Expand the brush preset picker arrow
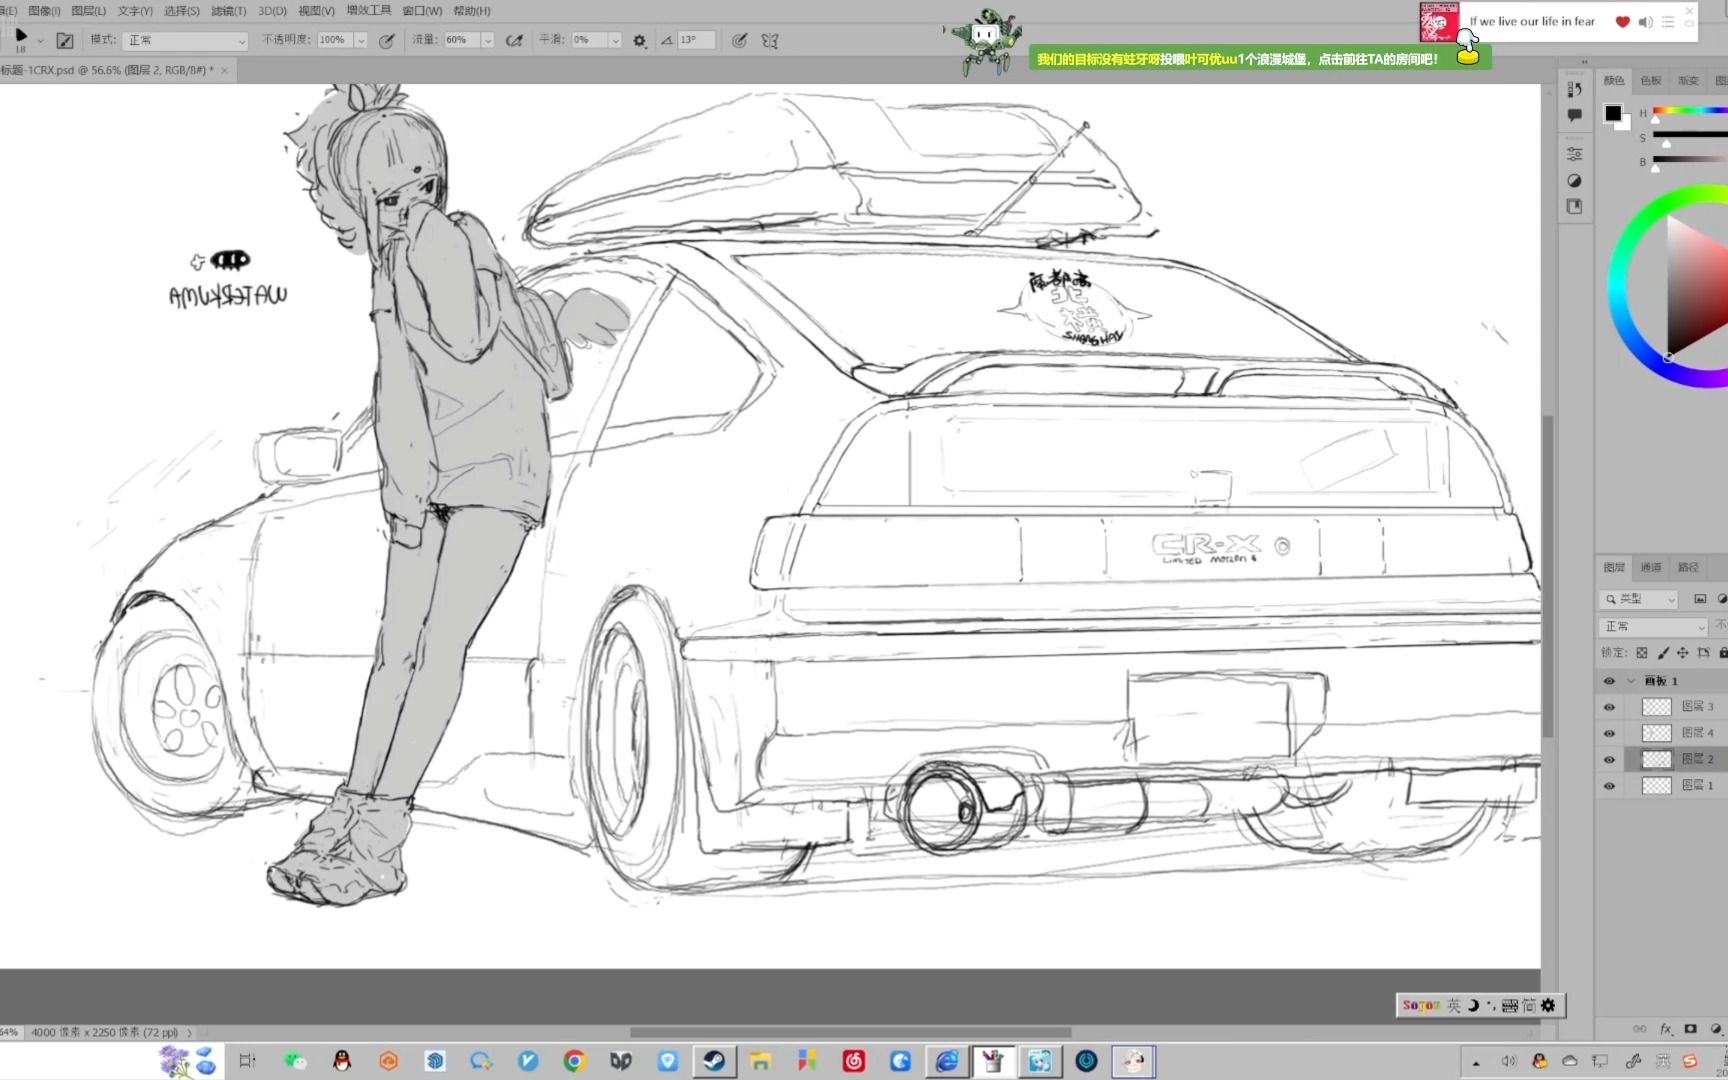The width and height of the screenshot is (1728, 1080). click(x=40, y=41)
